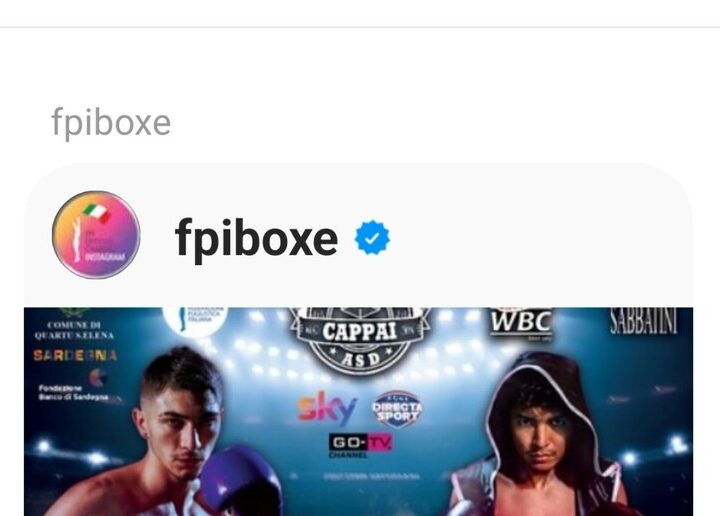Click the Sky logo on poster
Viewport: 720px width, 516px height.
[327, 408]
